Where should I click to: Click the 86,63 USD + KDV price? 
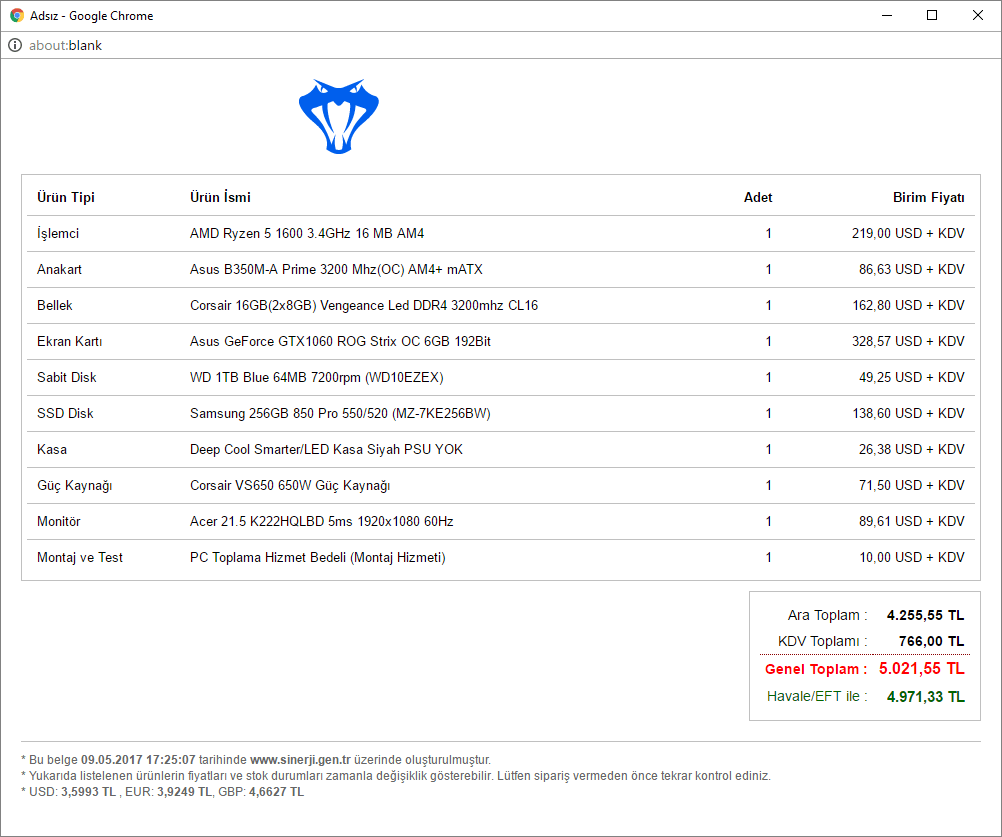coord(912,269)
